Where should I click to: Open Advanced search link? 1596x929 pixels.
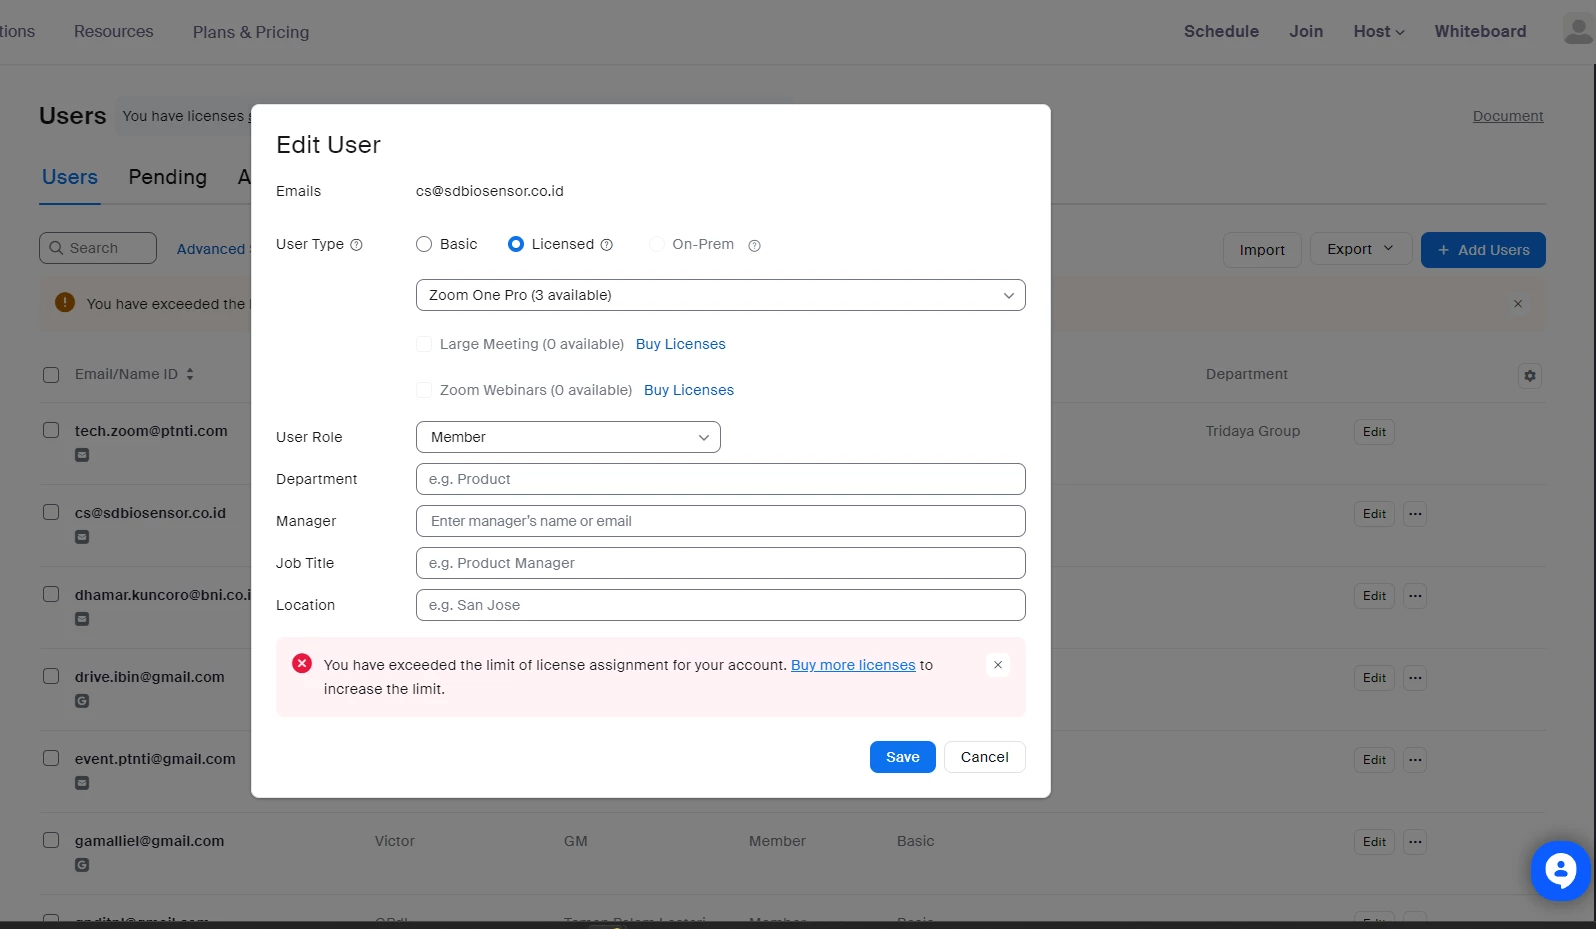click(211, 249)
